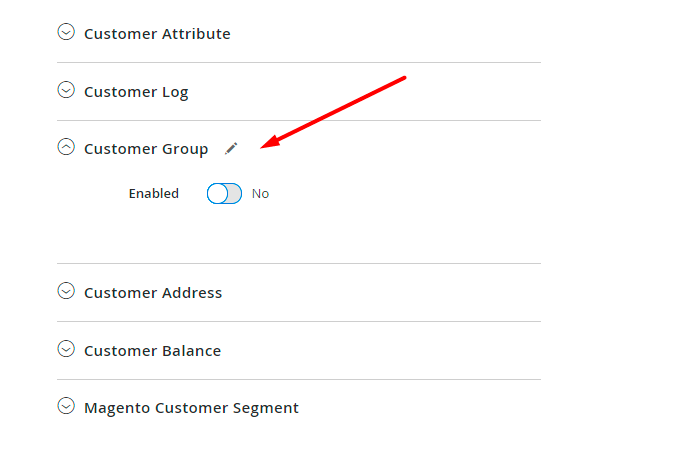Click the Magento Customer Segment heading text

coord(191,408)
